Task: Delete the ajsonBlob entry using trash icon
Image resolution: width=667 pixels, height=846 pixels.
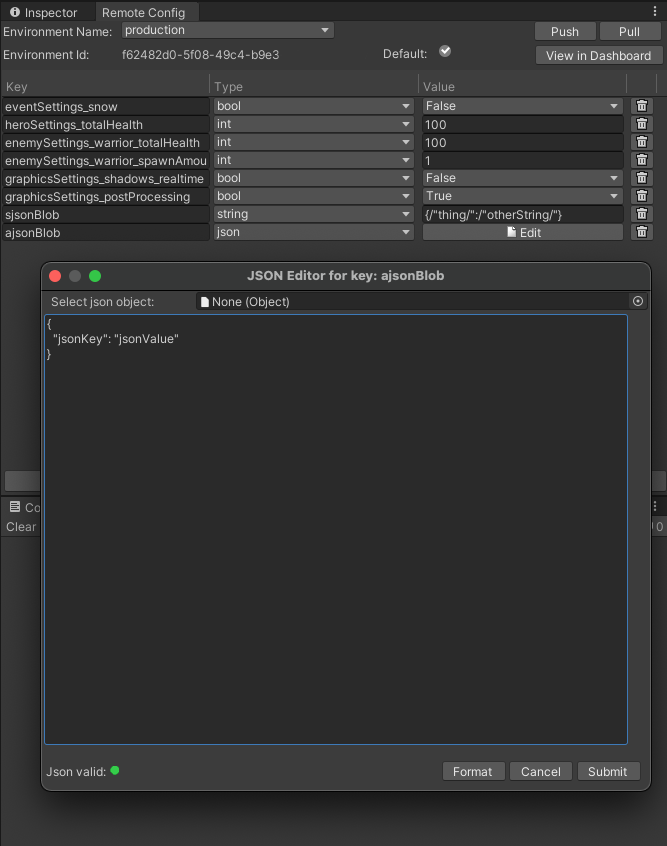Action: pyautogui.click(x=642, y=232)
